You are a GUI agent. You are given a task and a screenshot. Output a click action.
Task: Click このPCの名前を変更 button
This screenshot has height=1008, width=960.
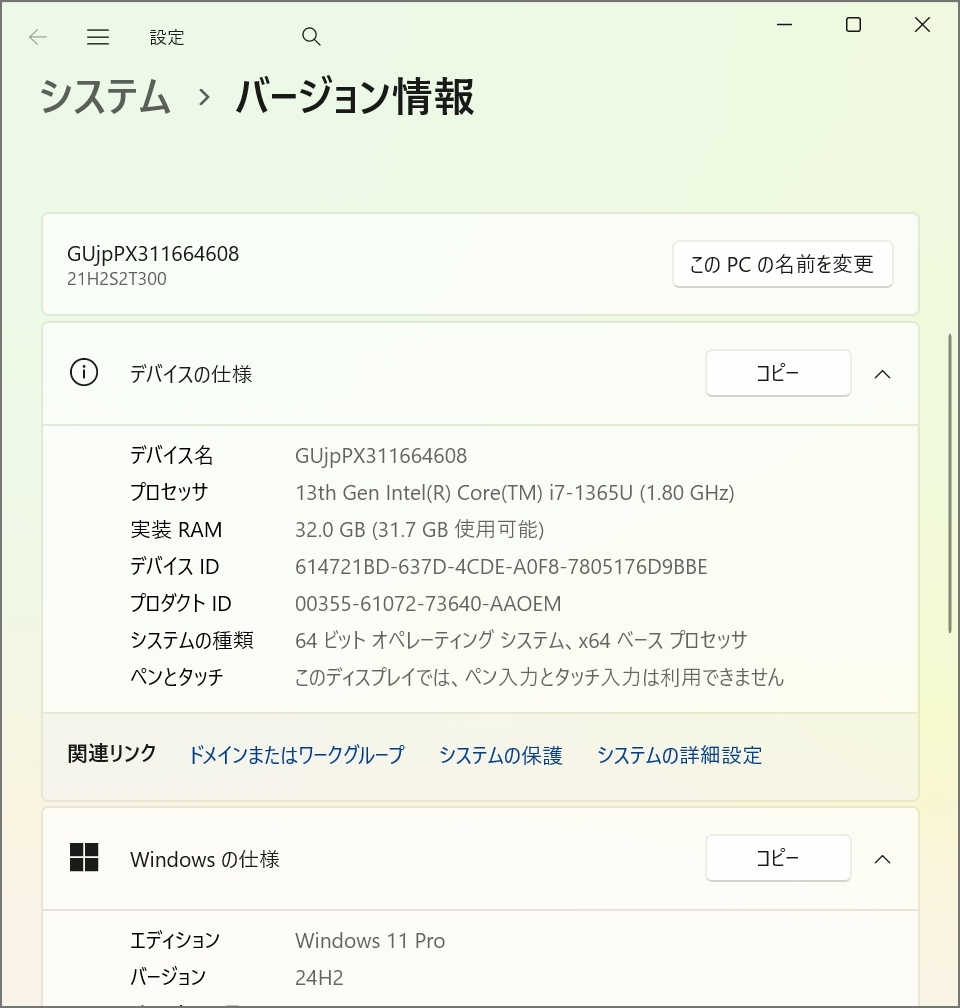coord(783,264)
